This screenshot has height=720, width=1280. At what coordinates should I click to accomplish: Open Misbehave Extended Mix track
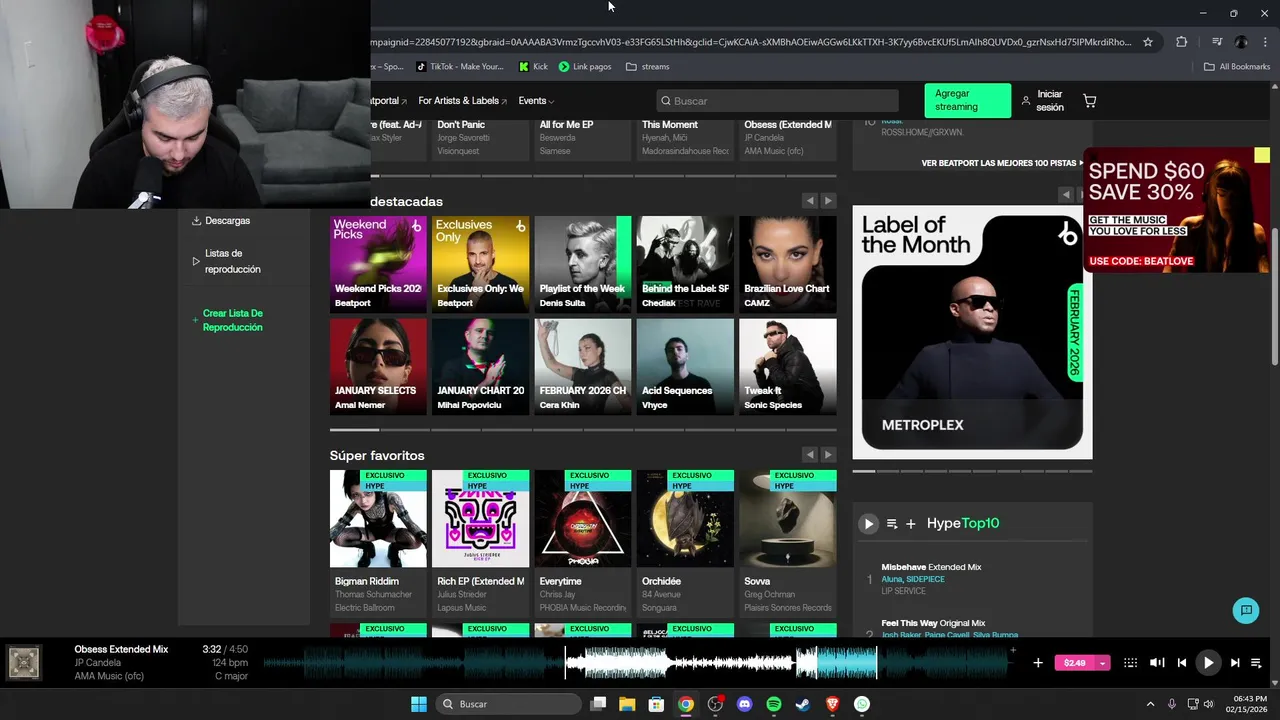point(931,567)
